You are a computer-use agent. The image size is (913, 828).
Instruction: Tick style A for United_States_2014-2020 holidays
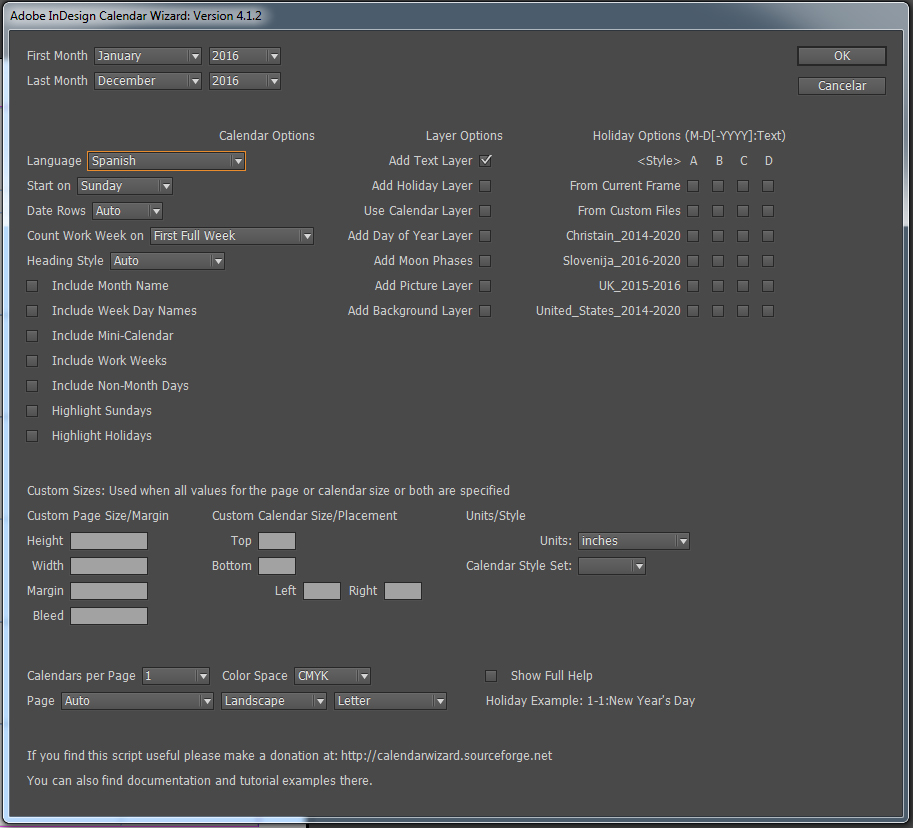(693, 311)
